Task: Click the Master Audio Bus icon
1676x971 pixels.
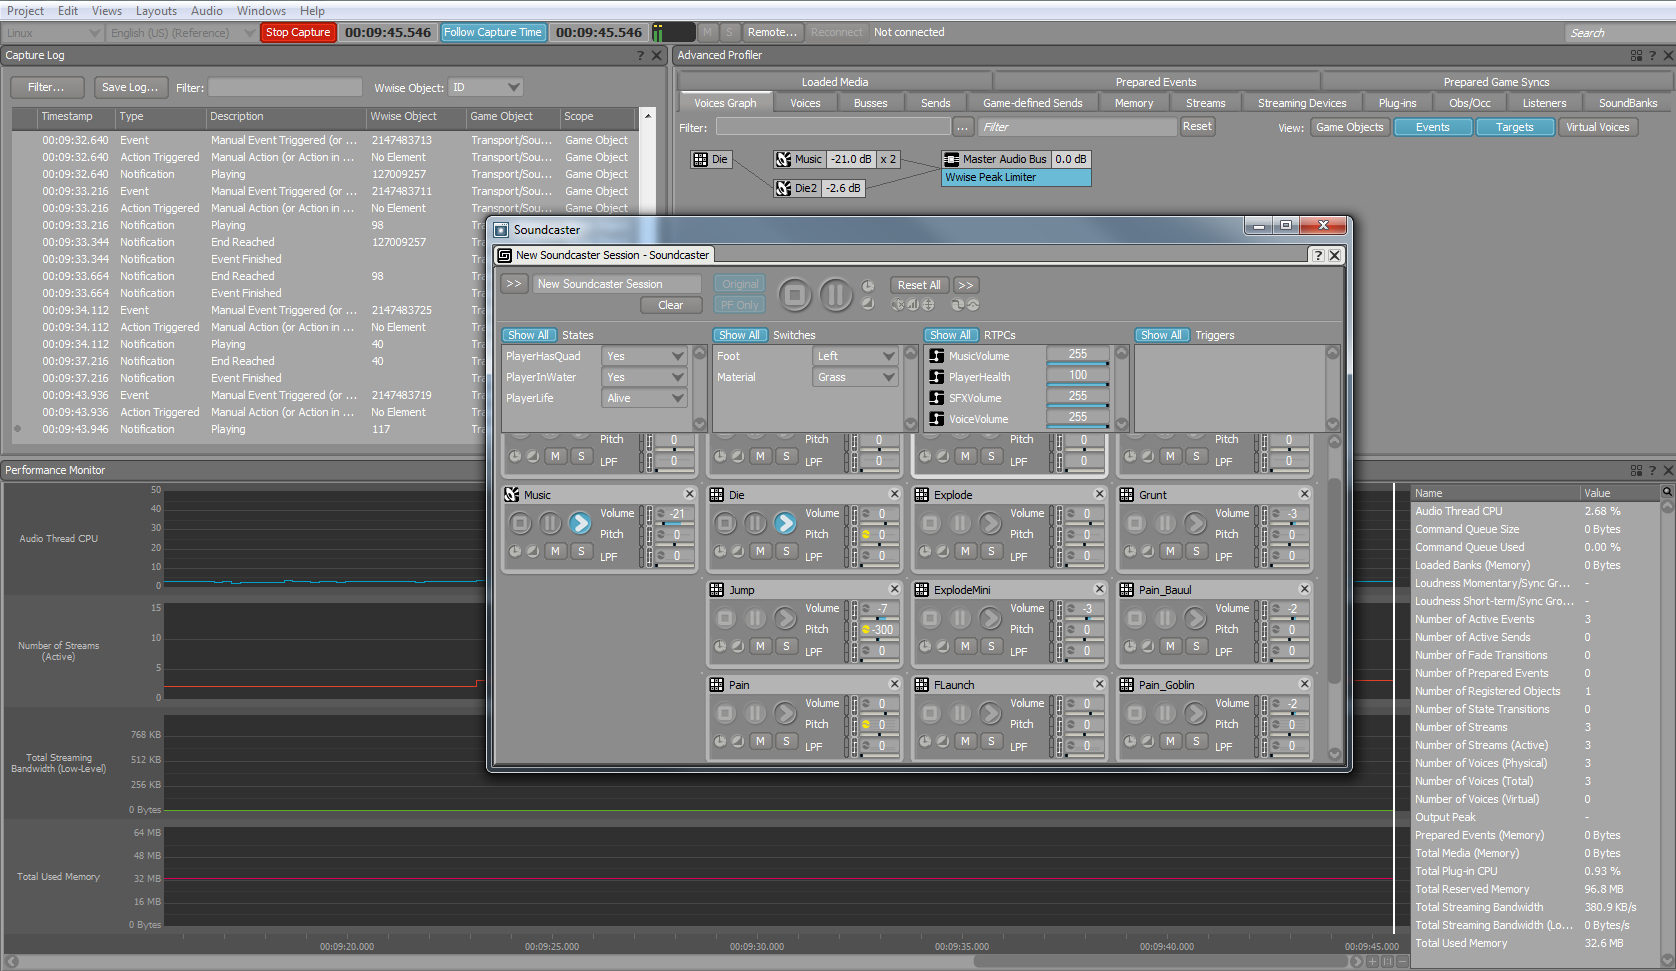Action: click(951, 159)
